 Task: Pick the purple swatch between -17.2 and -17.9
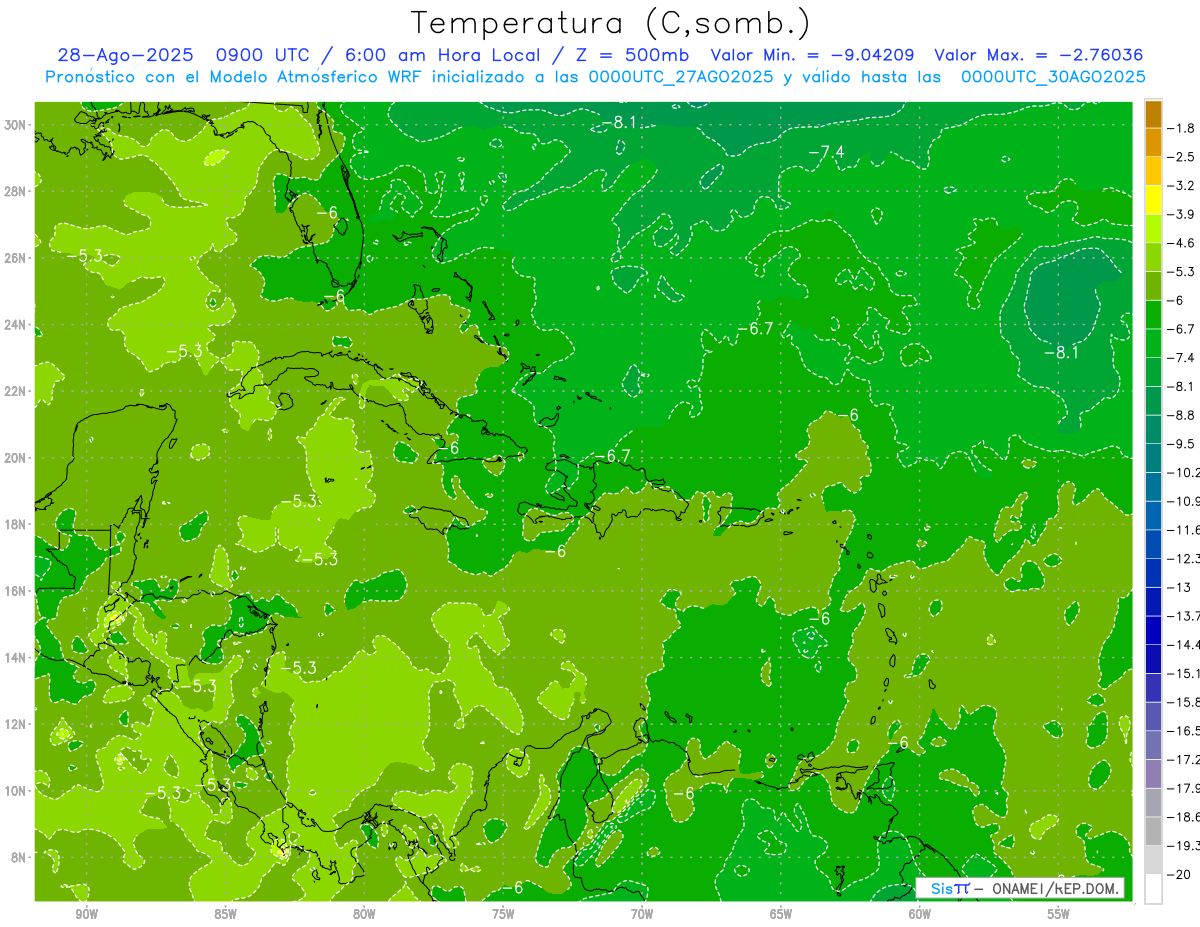(1153, 773)
